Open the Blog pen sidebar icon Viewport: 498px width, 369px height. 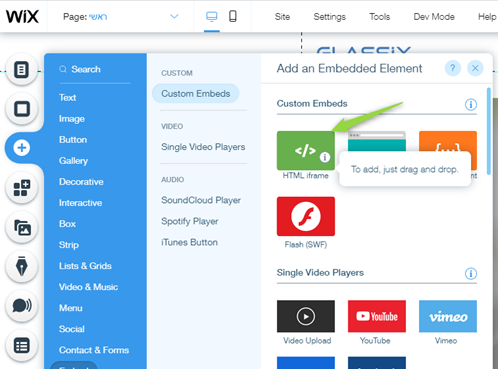(x=22, y=266)
